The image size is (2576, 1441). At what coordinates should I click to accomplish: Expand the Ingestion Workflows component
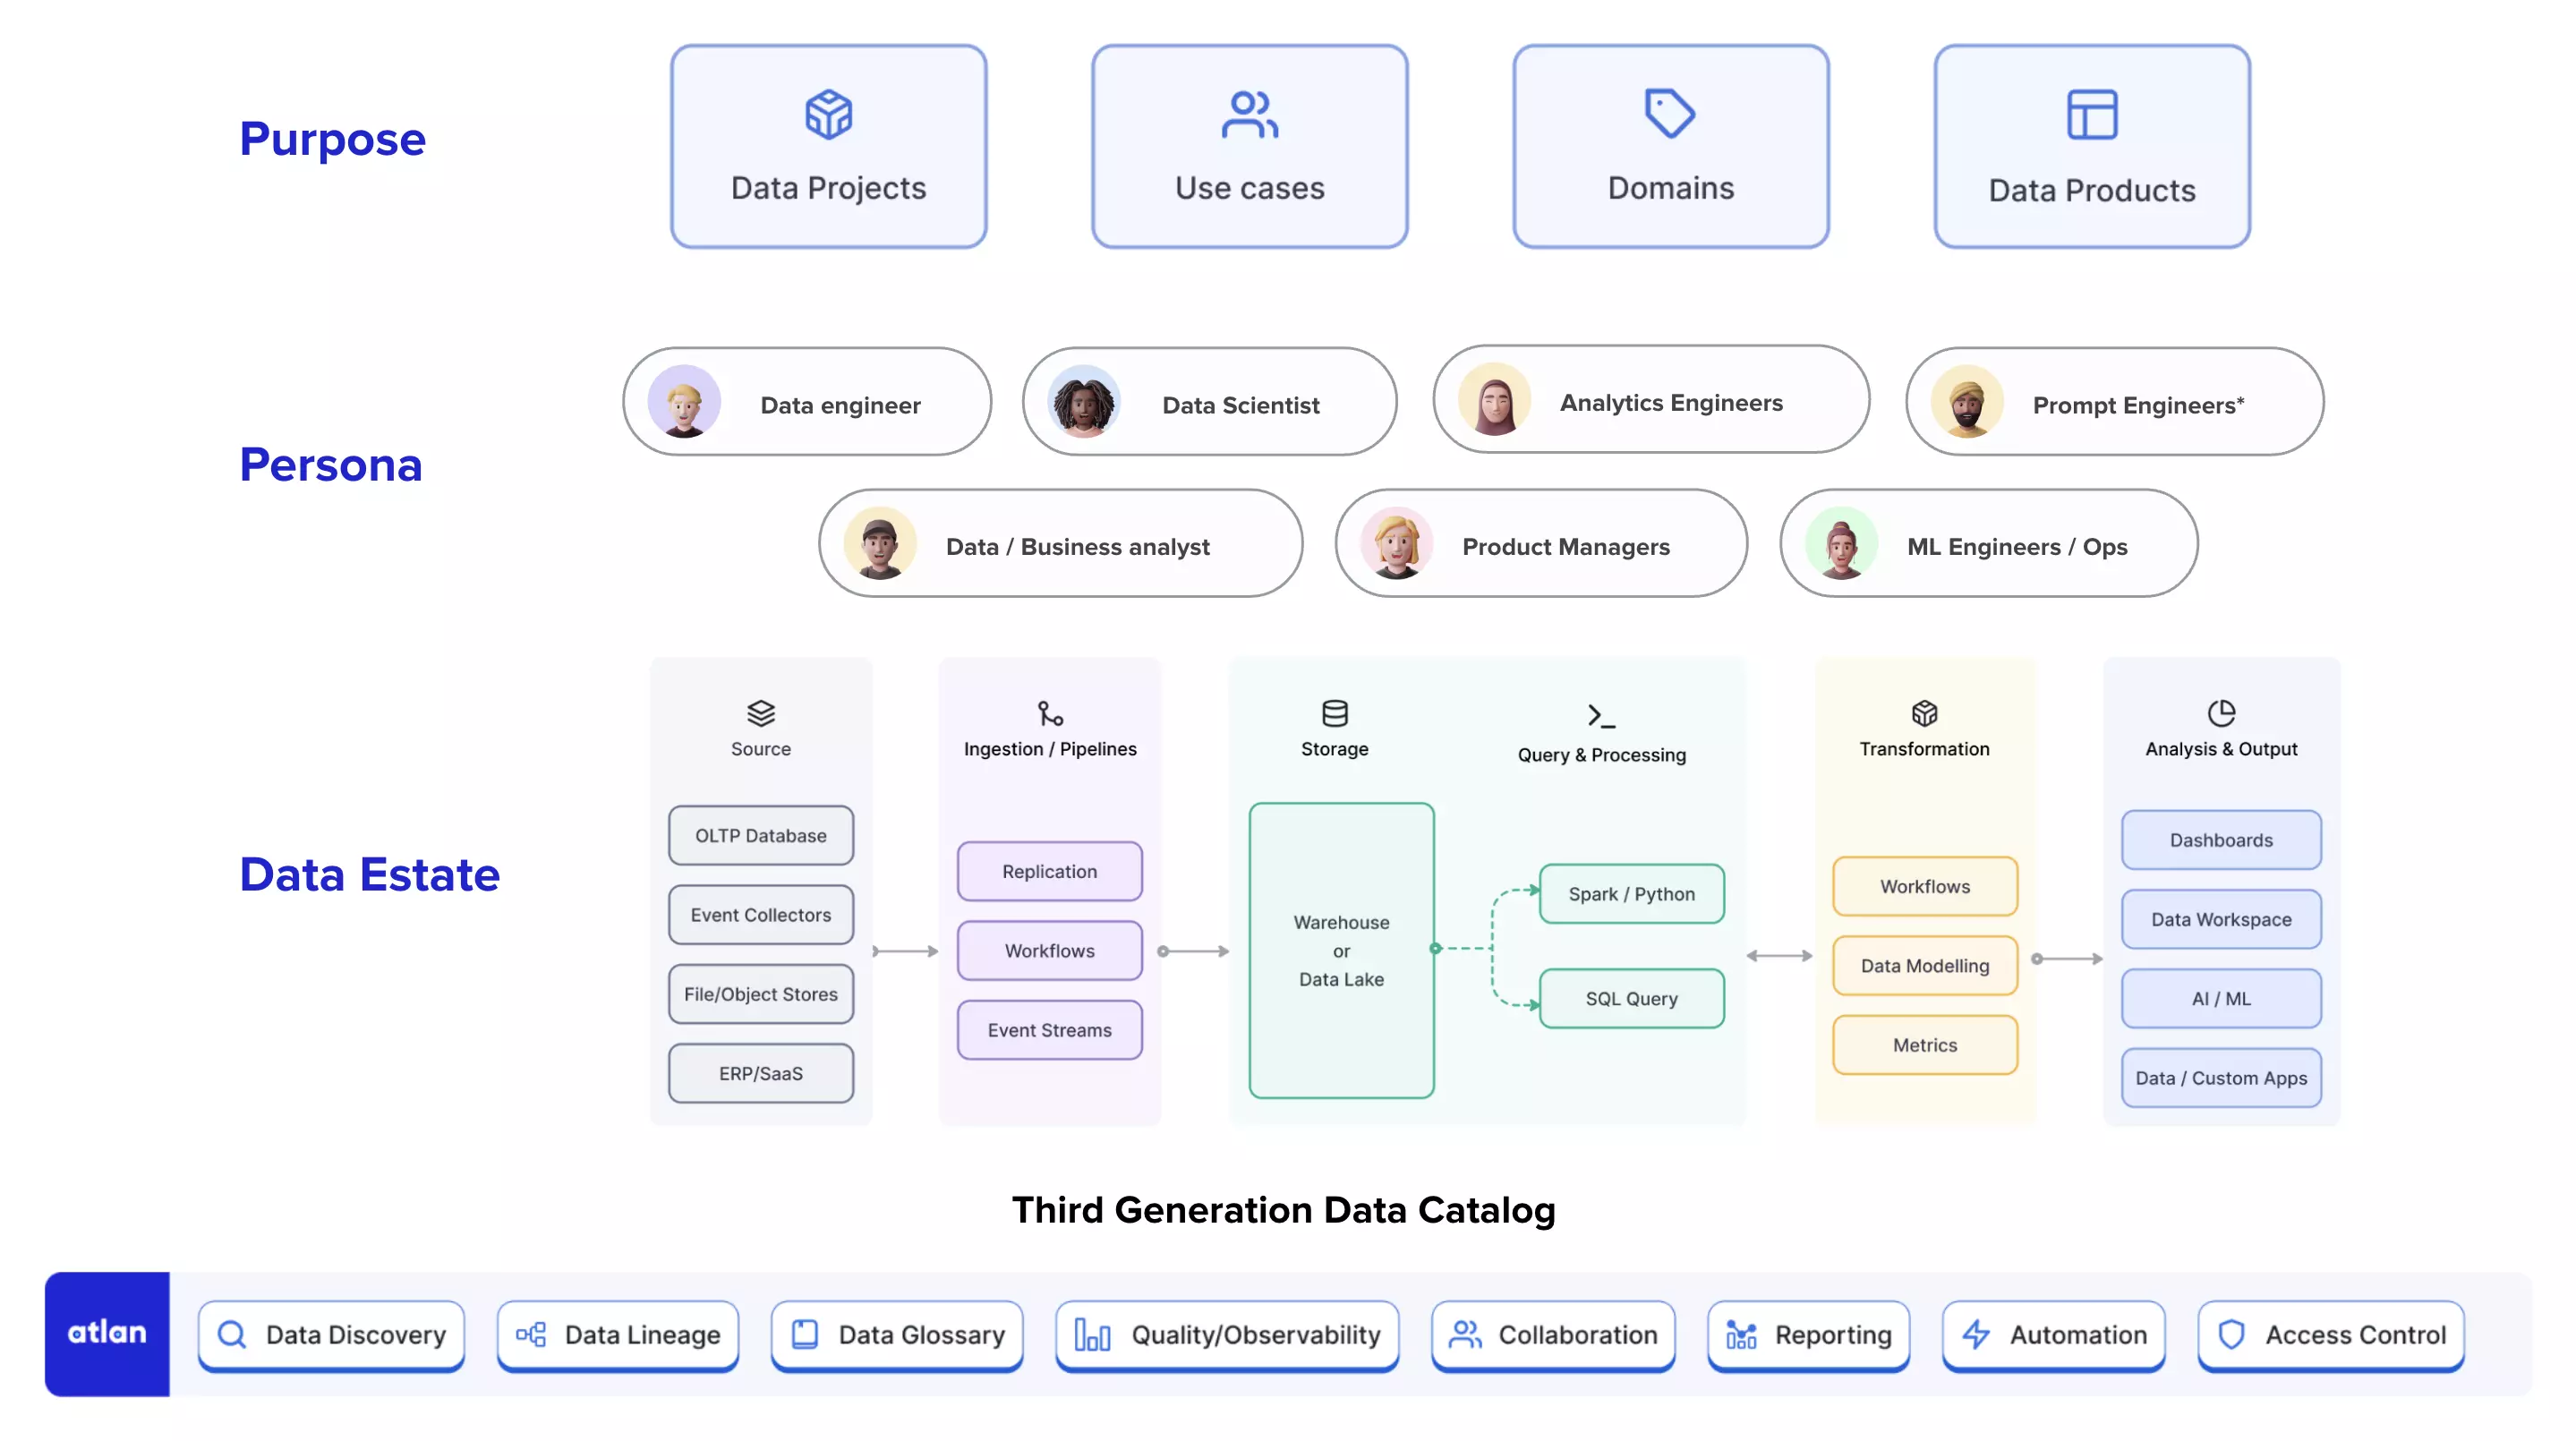coord(1049,950)
